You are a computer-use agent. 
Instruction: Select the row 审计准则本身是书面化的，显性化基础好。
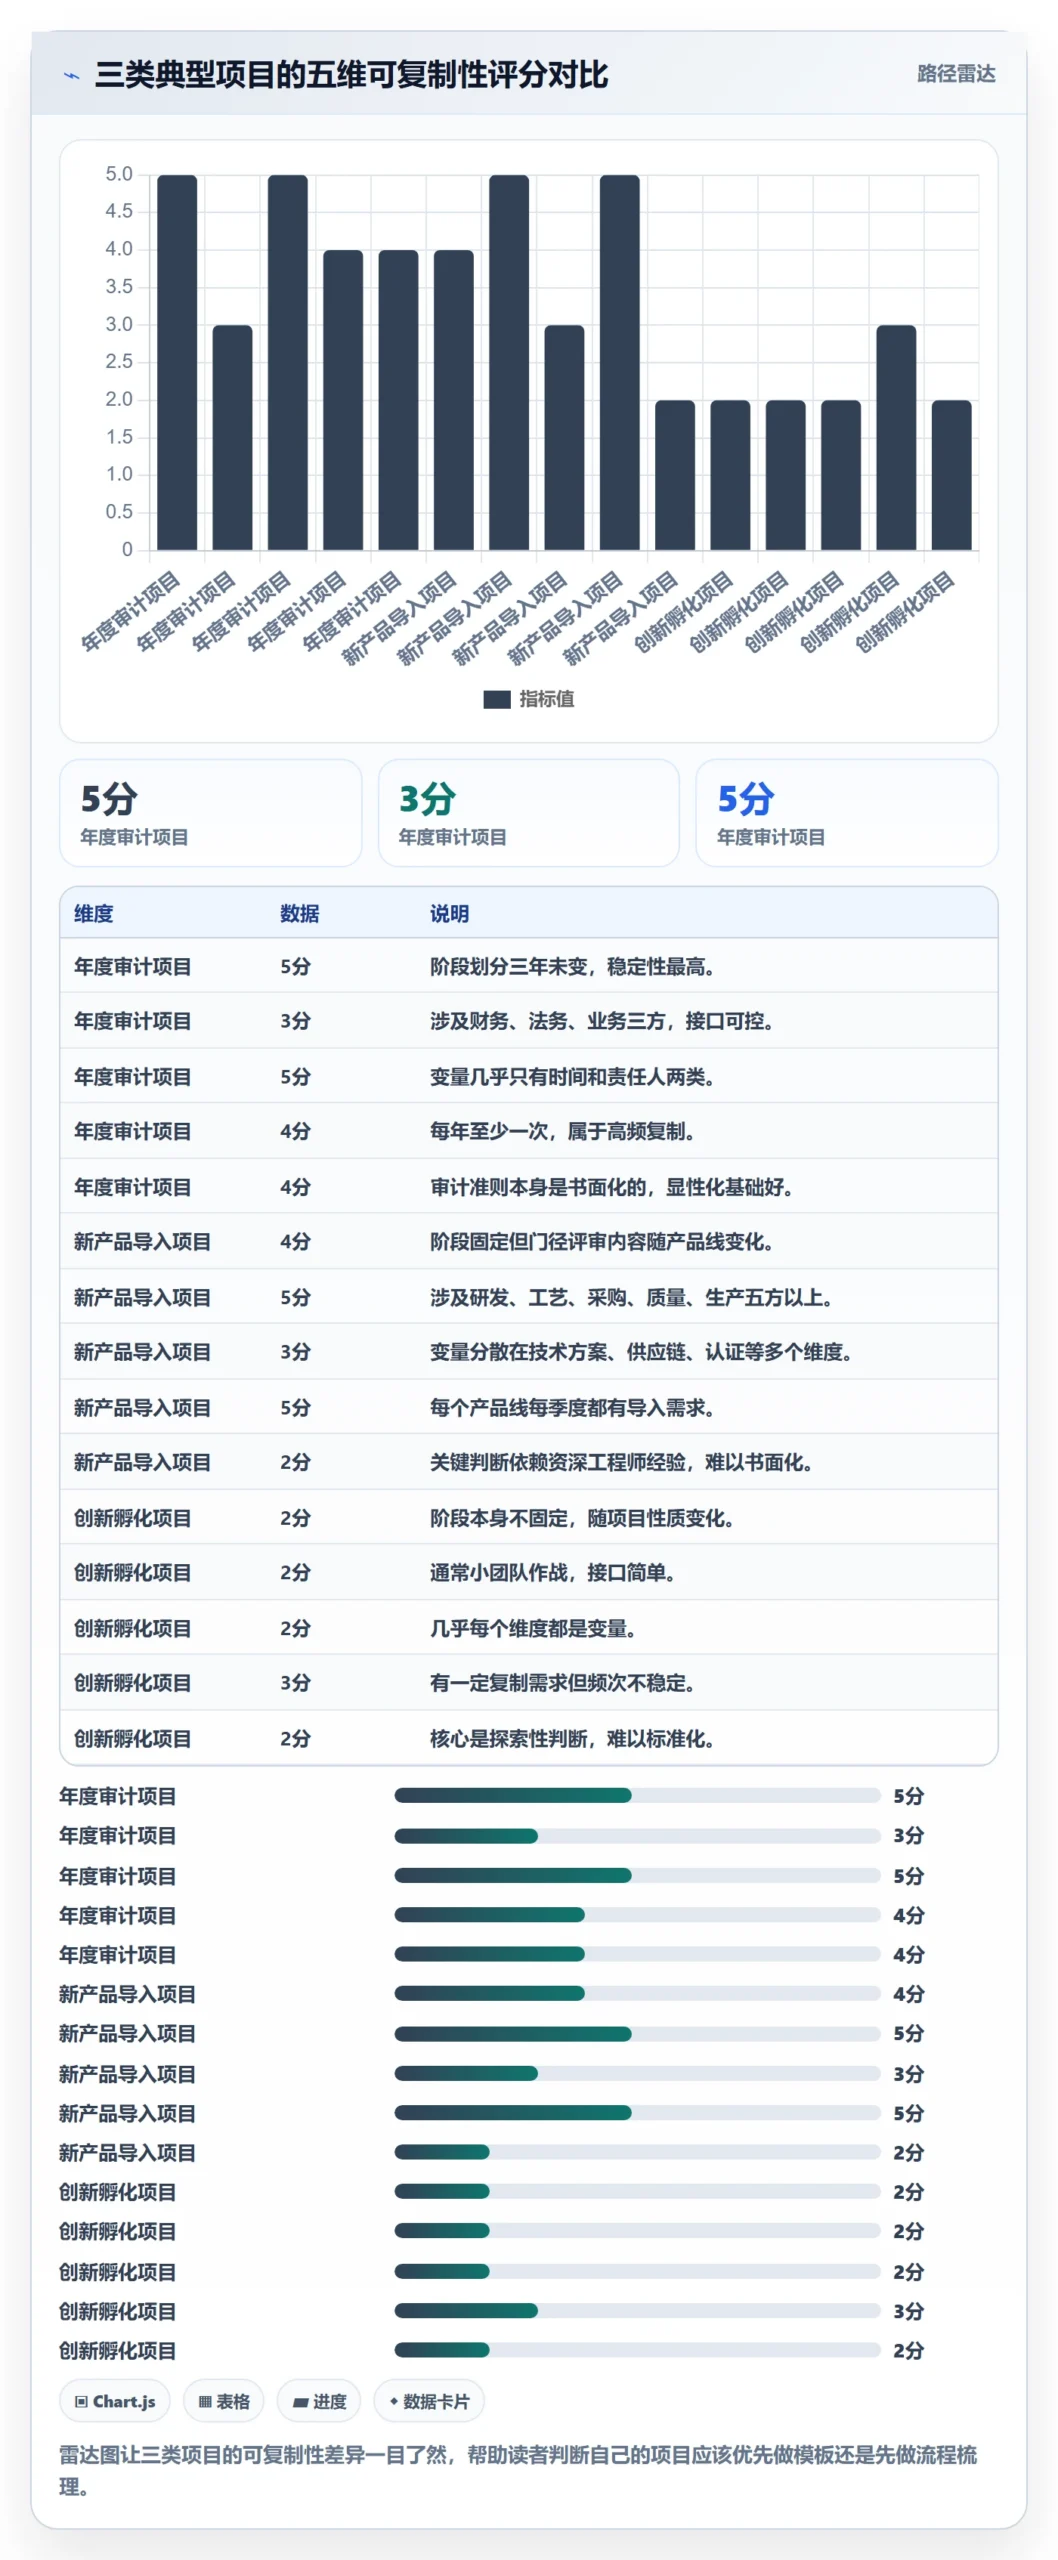tap(529, 1187)
